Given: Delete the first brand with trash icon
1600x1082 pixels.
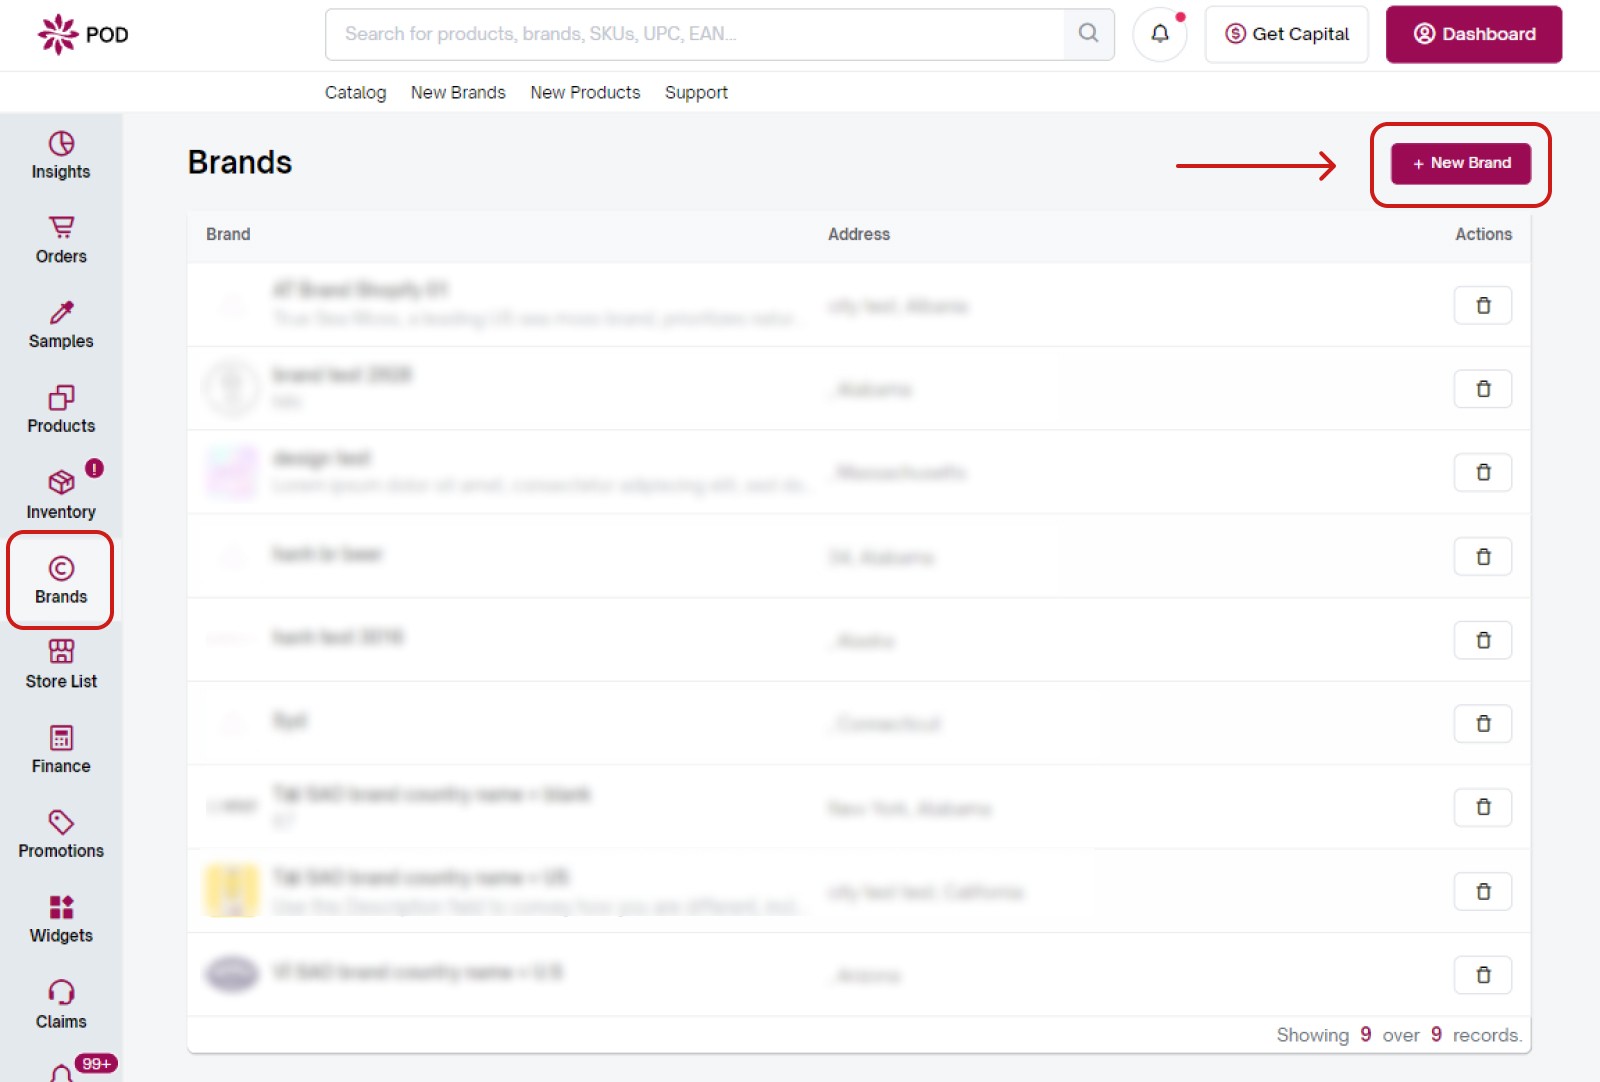Looking at the screenshot, I should point(1483,305).
